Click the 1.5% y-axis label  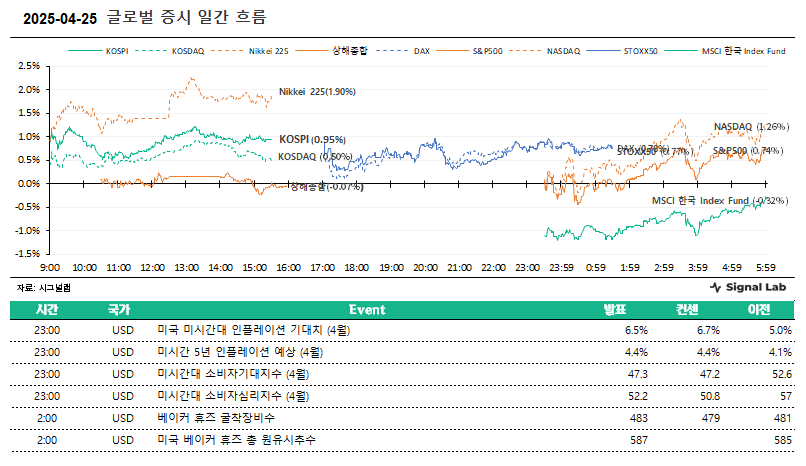coord(29,113)
